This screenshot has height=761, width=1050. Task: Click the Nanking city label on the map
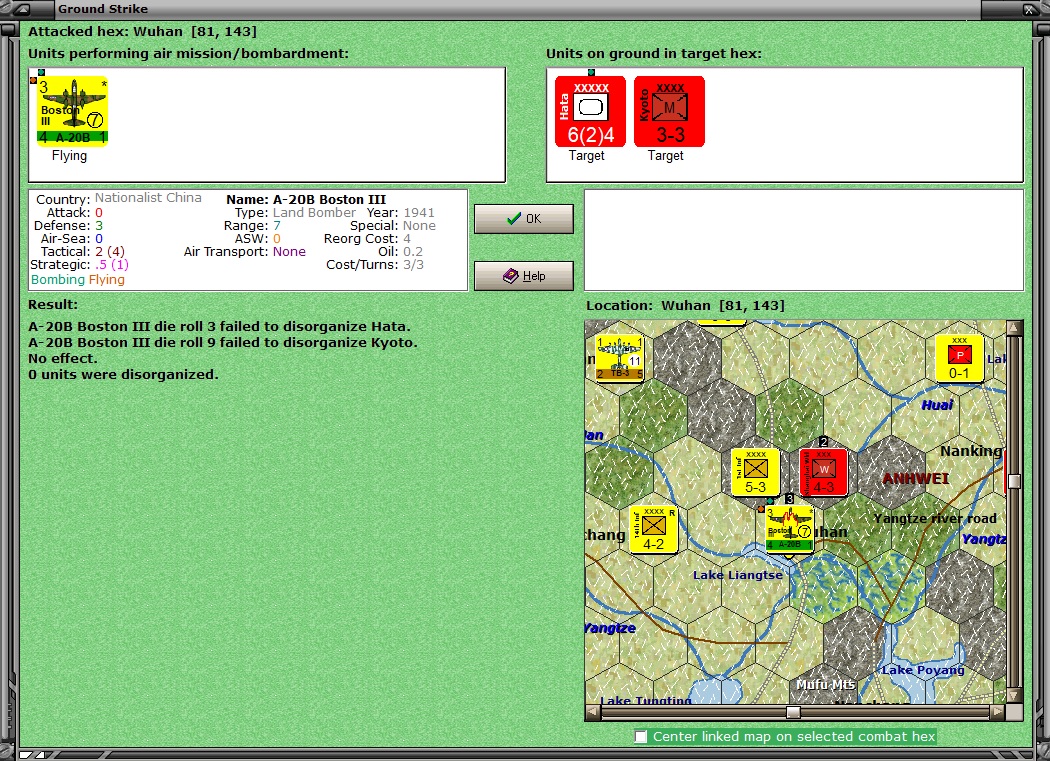click(971, 451)
